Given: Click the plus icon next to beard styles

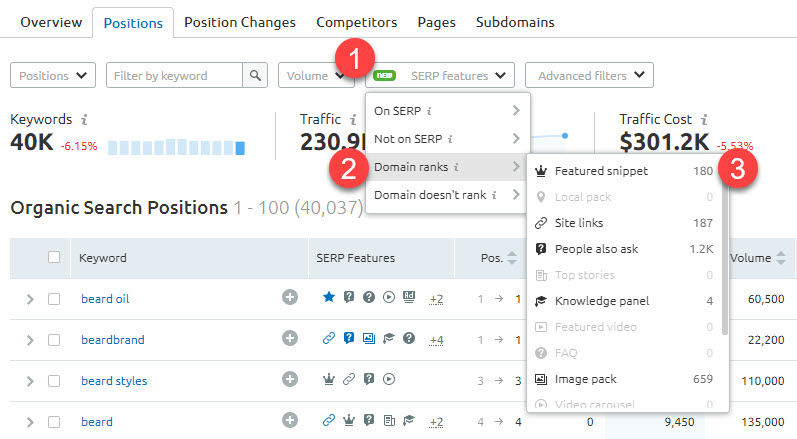Looking at the screenshot, I should [x=290, y=379].
